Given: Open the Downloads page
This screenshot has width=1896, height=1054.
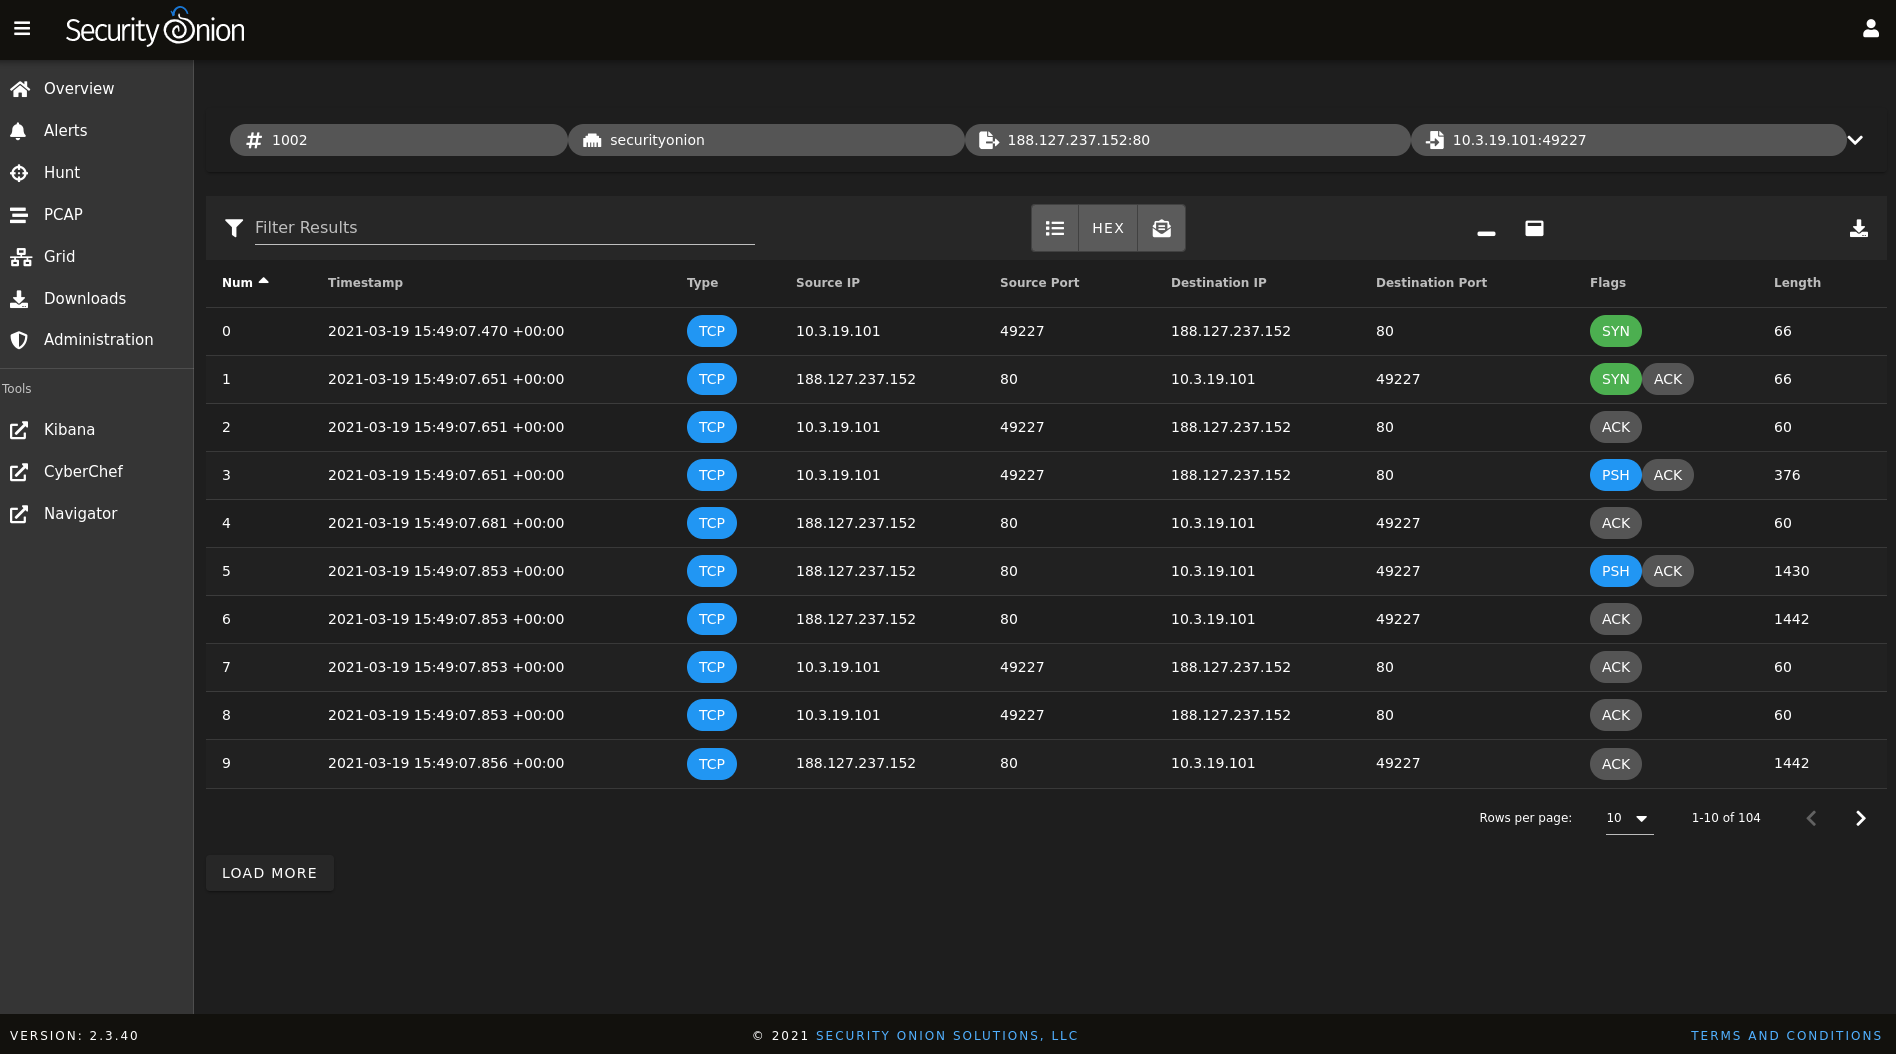Looking at the screenshot, I should [84, 298].
